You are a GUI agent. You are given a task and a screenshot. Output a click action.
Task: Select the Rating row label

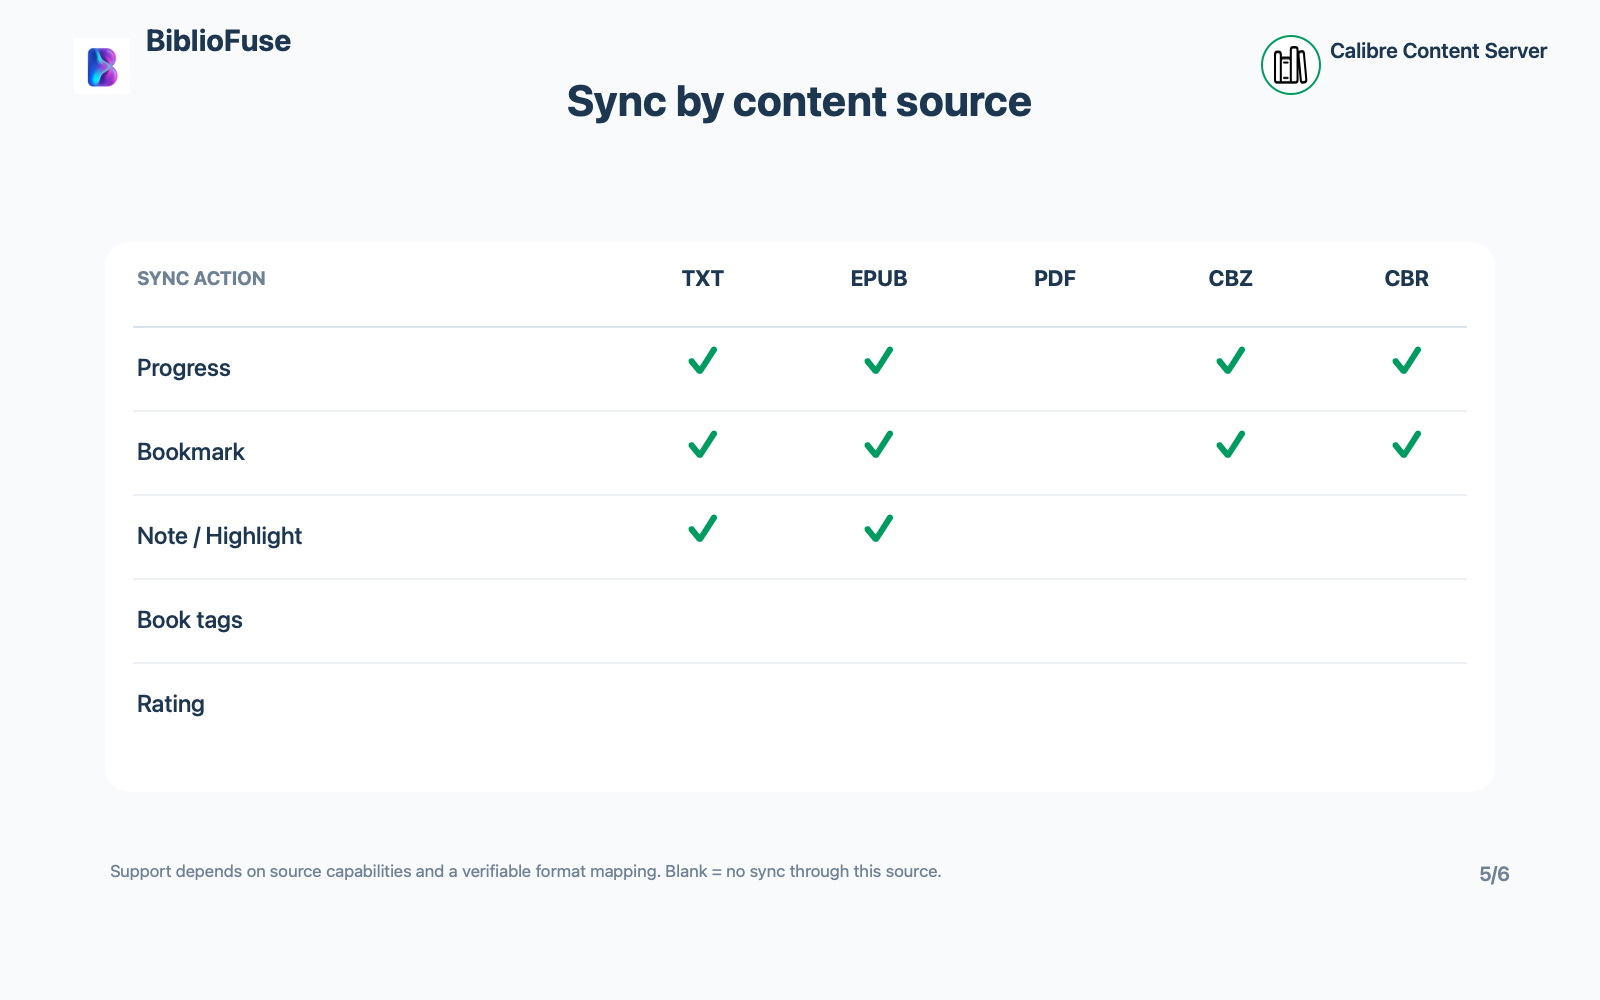(171, 704)
